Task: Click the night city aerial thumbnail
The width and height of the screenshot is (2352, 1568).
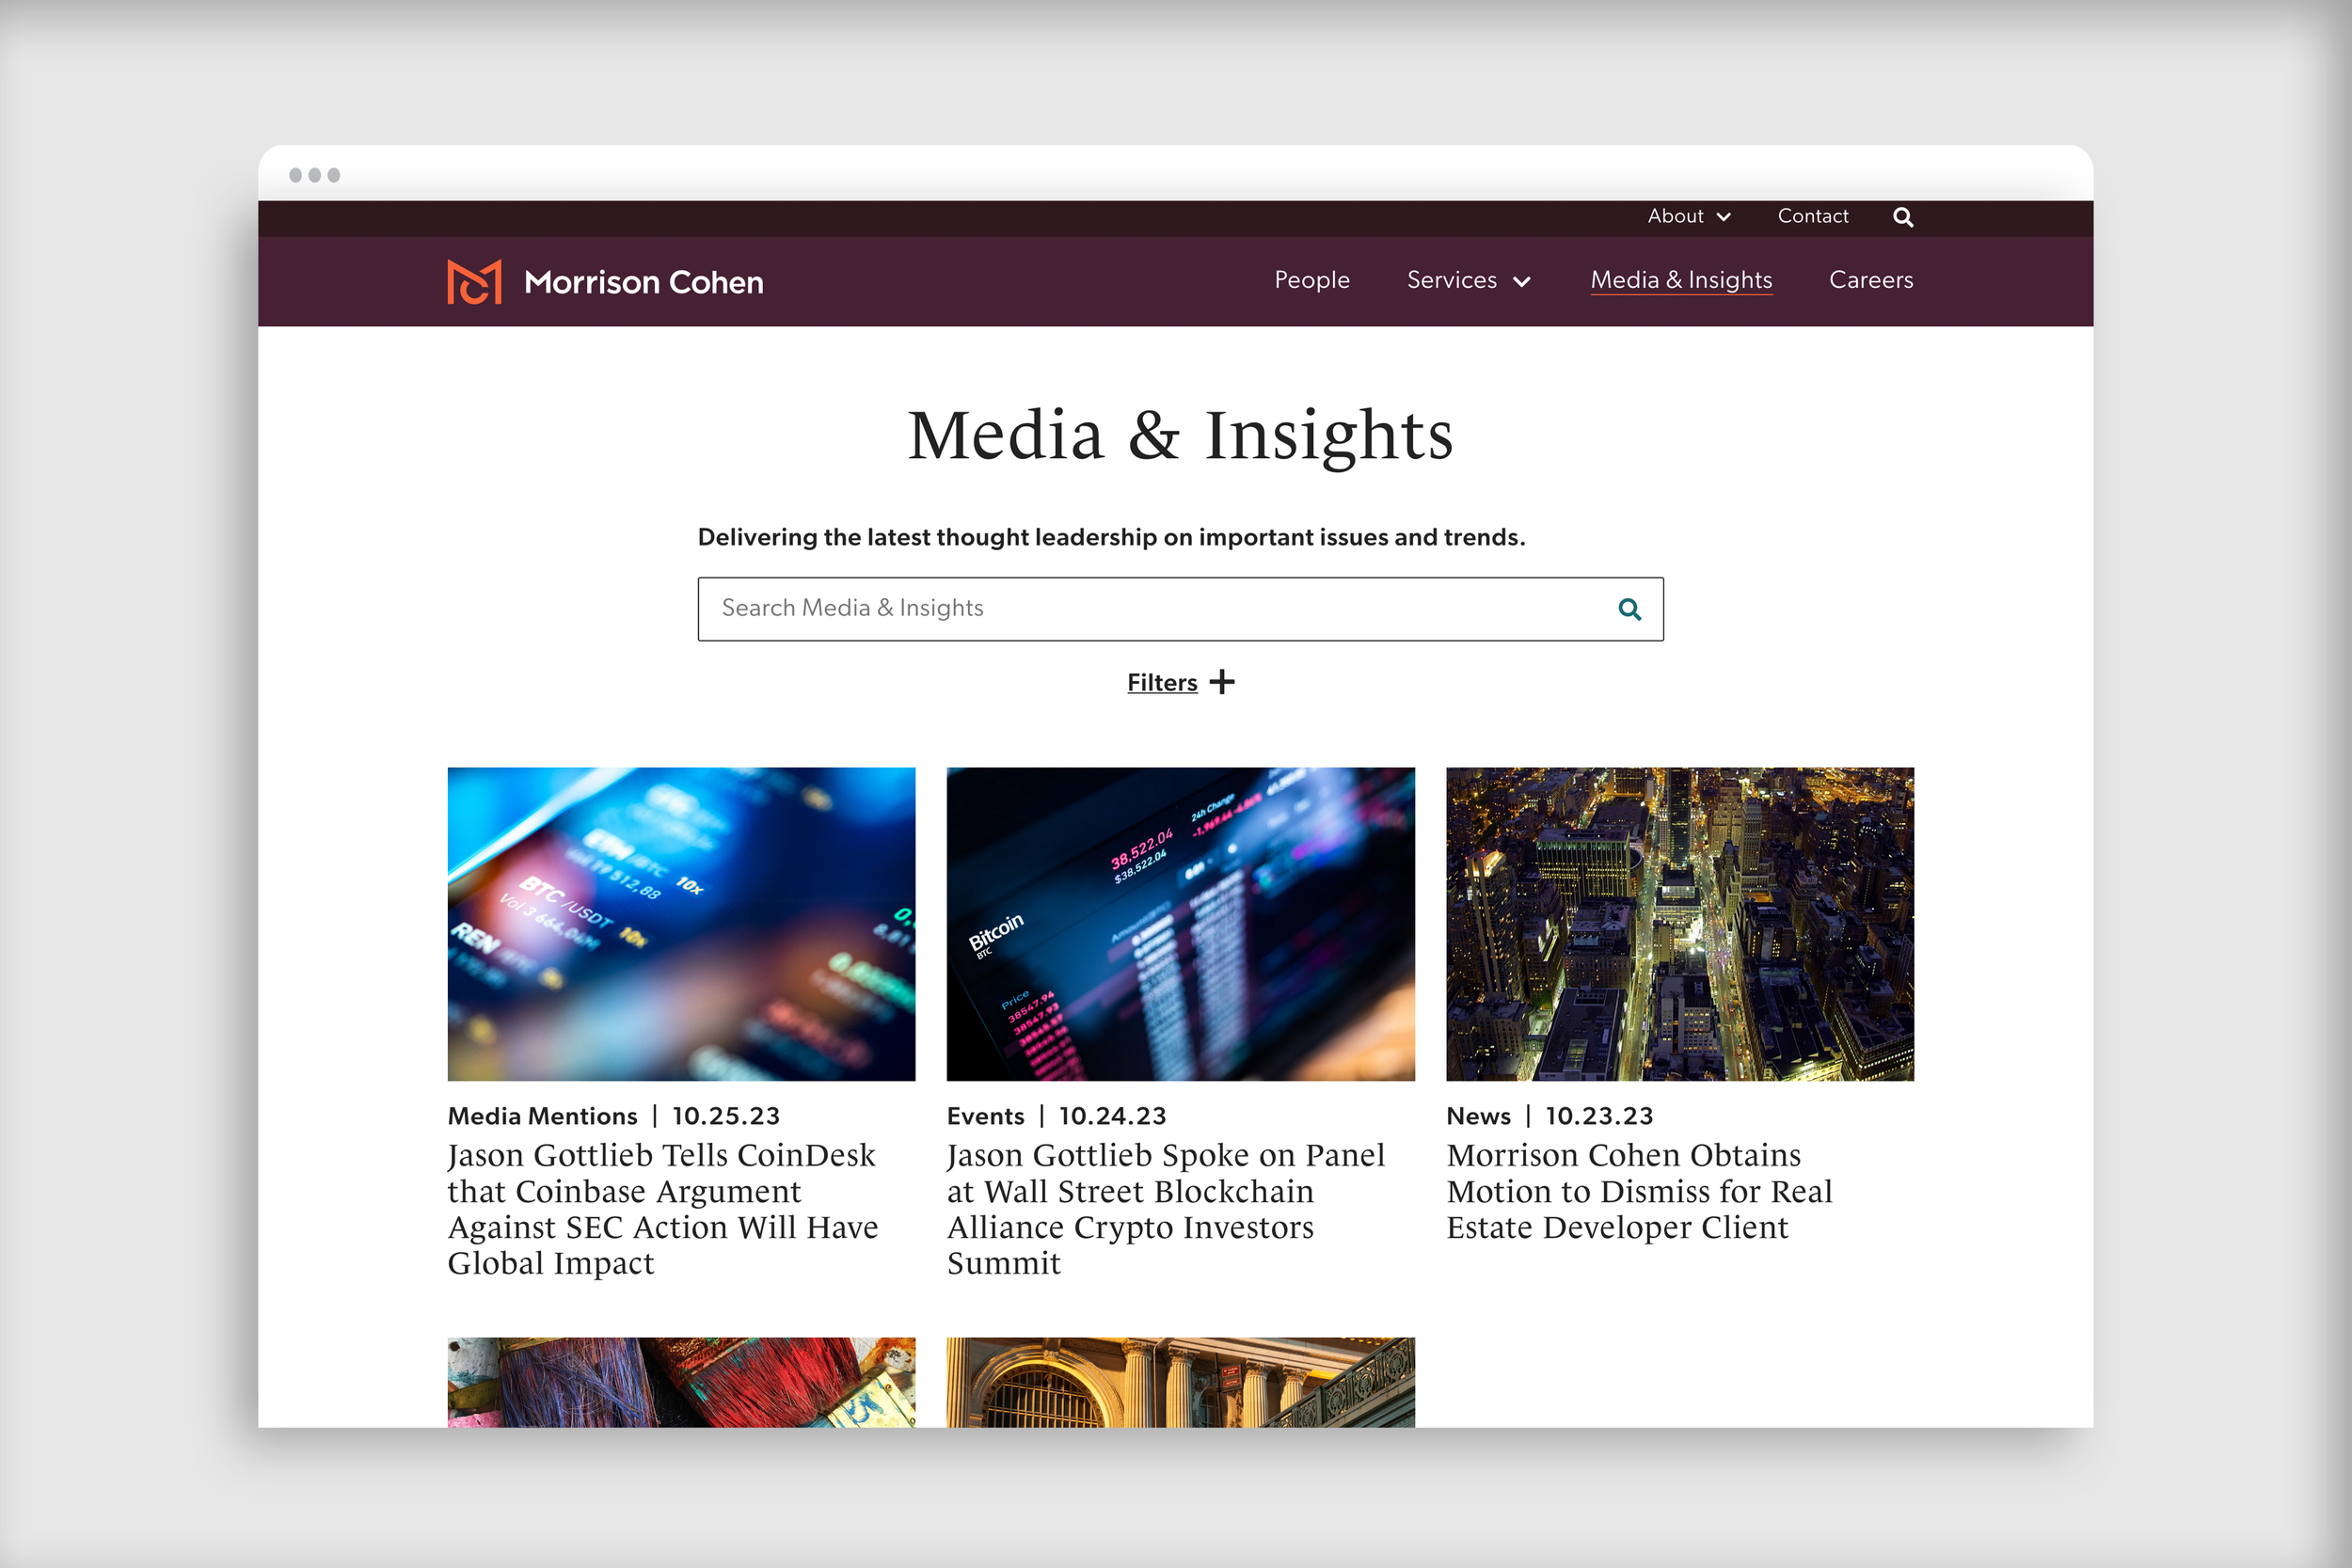Action: pos(1680,924)
